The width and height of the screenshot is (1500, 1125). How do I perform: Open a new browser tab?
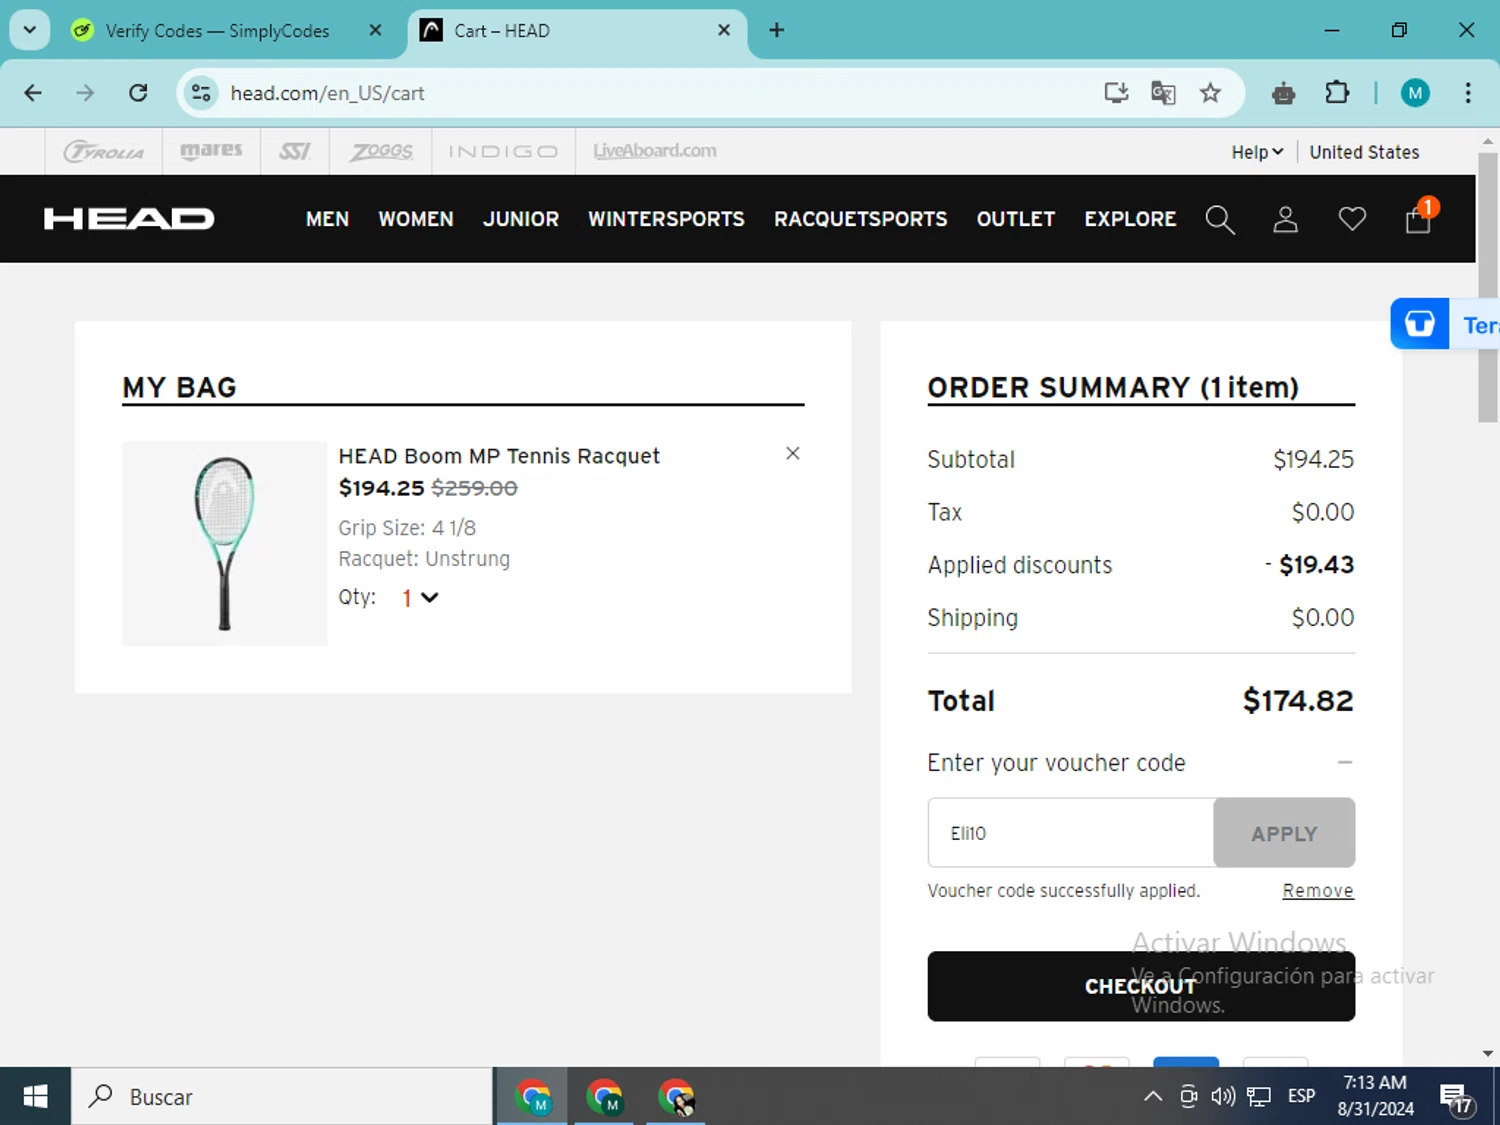(776, 30)
